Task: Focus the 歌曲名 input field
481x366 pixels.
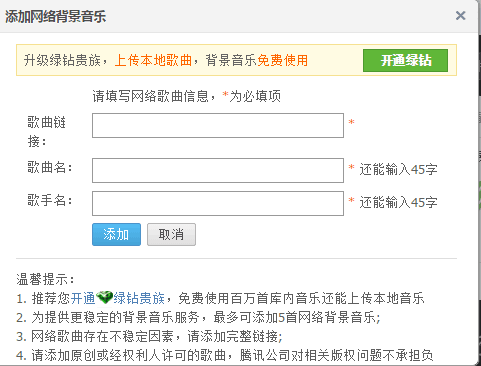Action: point(218,170)
